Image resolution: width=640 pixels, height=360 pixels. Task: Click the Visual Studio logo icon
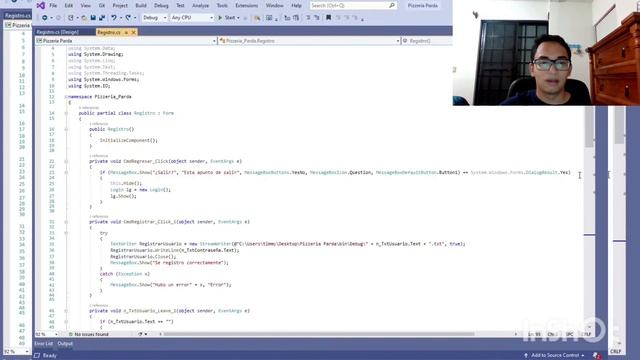tap(40, 5)
